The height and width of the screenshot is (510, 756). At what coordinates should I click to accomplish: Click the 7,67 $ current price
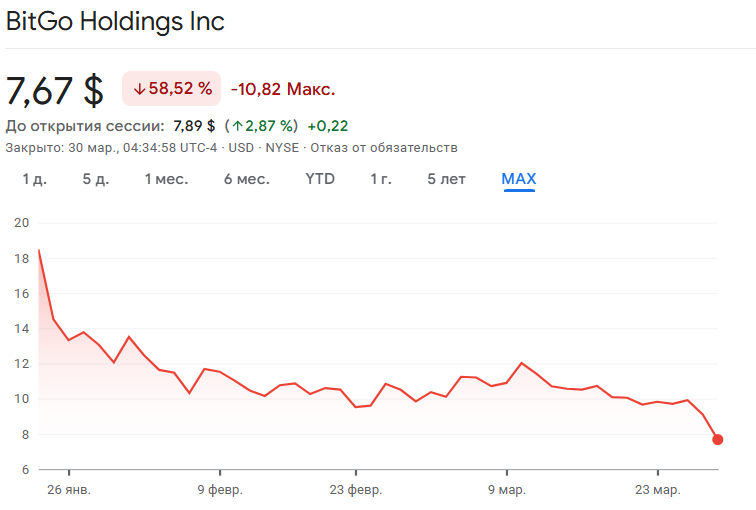point(55,90)
